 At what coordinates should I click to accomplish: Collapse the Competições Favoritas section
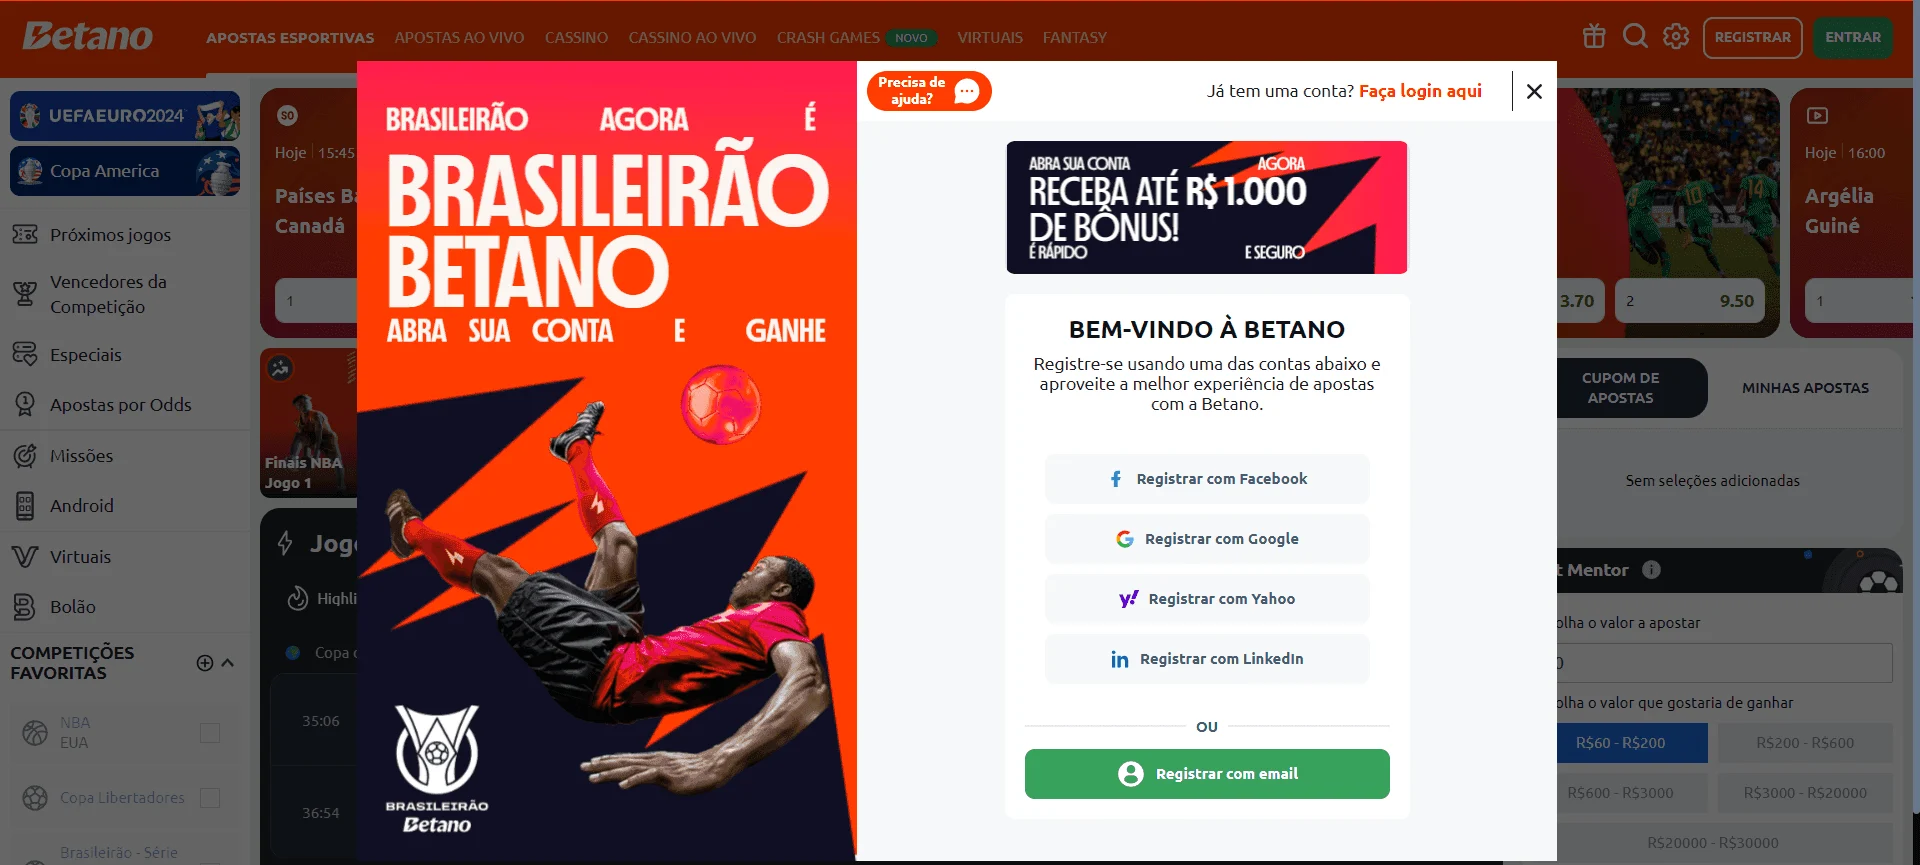coord(228,663)
